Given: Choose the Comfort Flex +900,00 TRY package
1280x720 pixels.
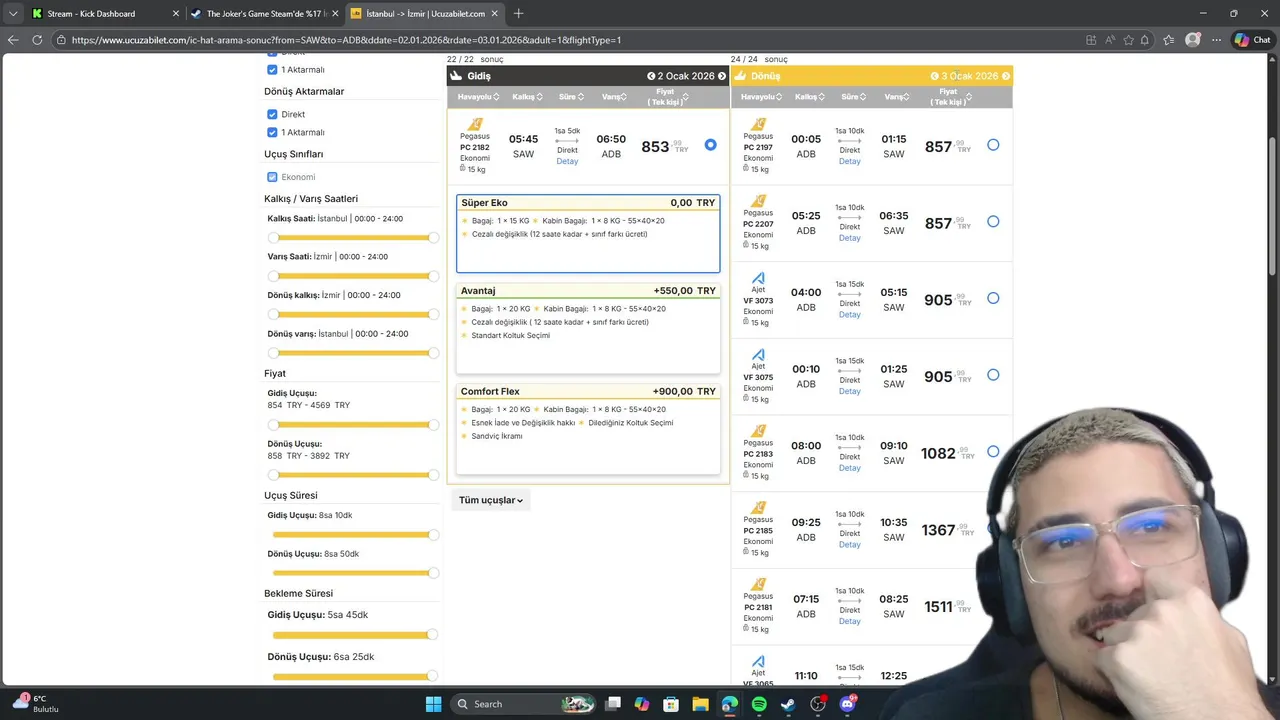Looking at the screenshot, I should [x=588, y=429].
